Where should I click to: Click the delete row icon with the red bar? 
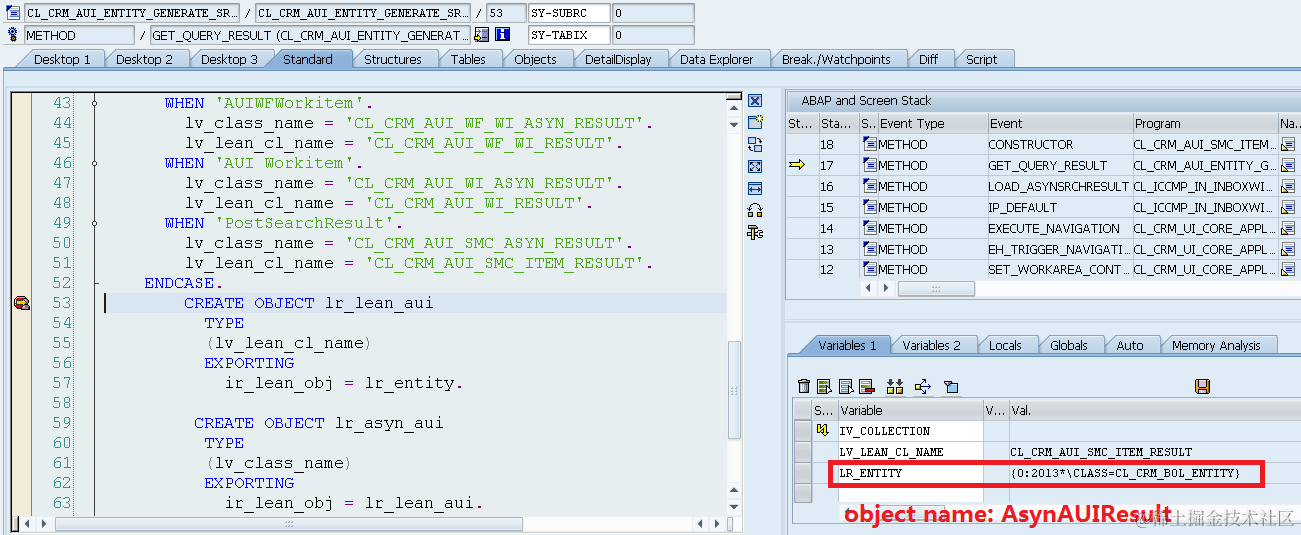[866, 386]
